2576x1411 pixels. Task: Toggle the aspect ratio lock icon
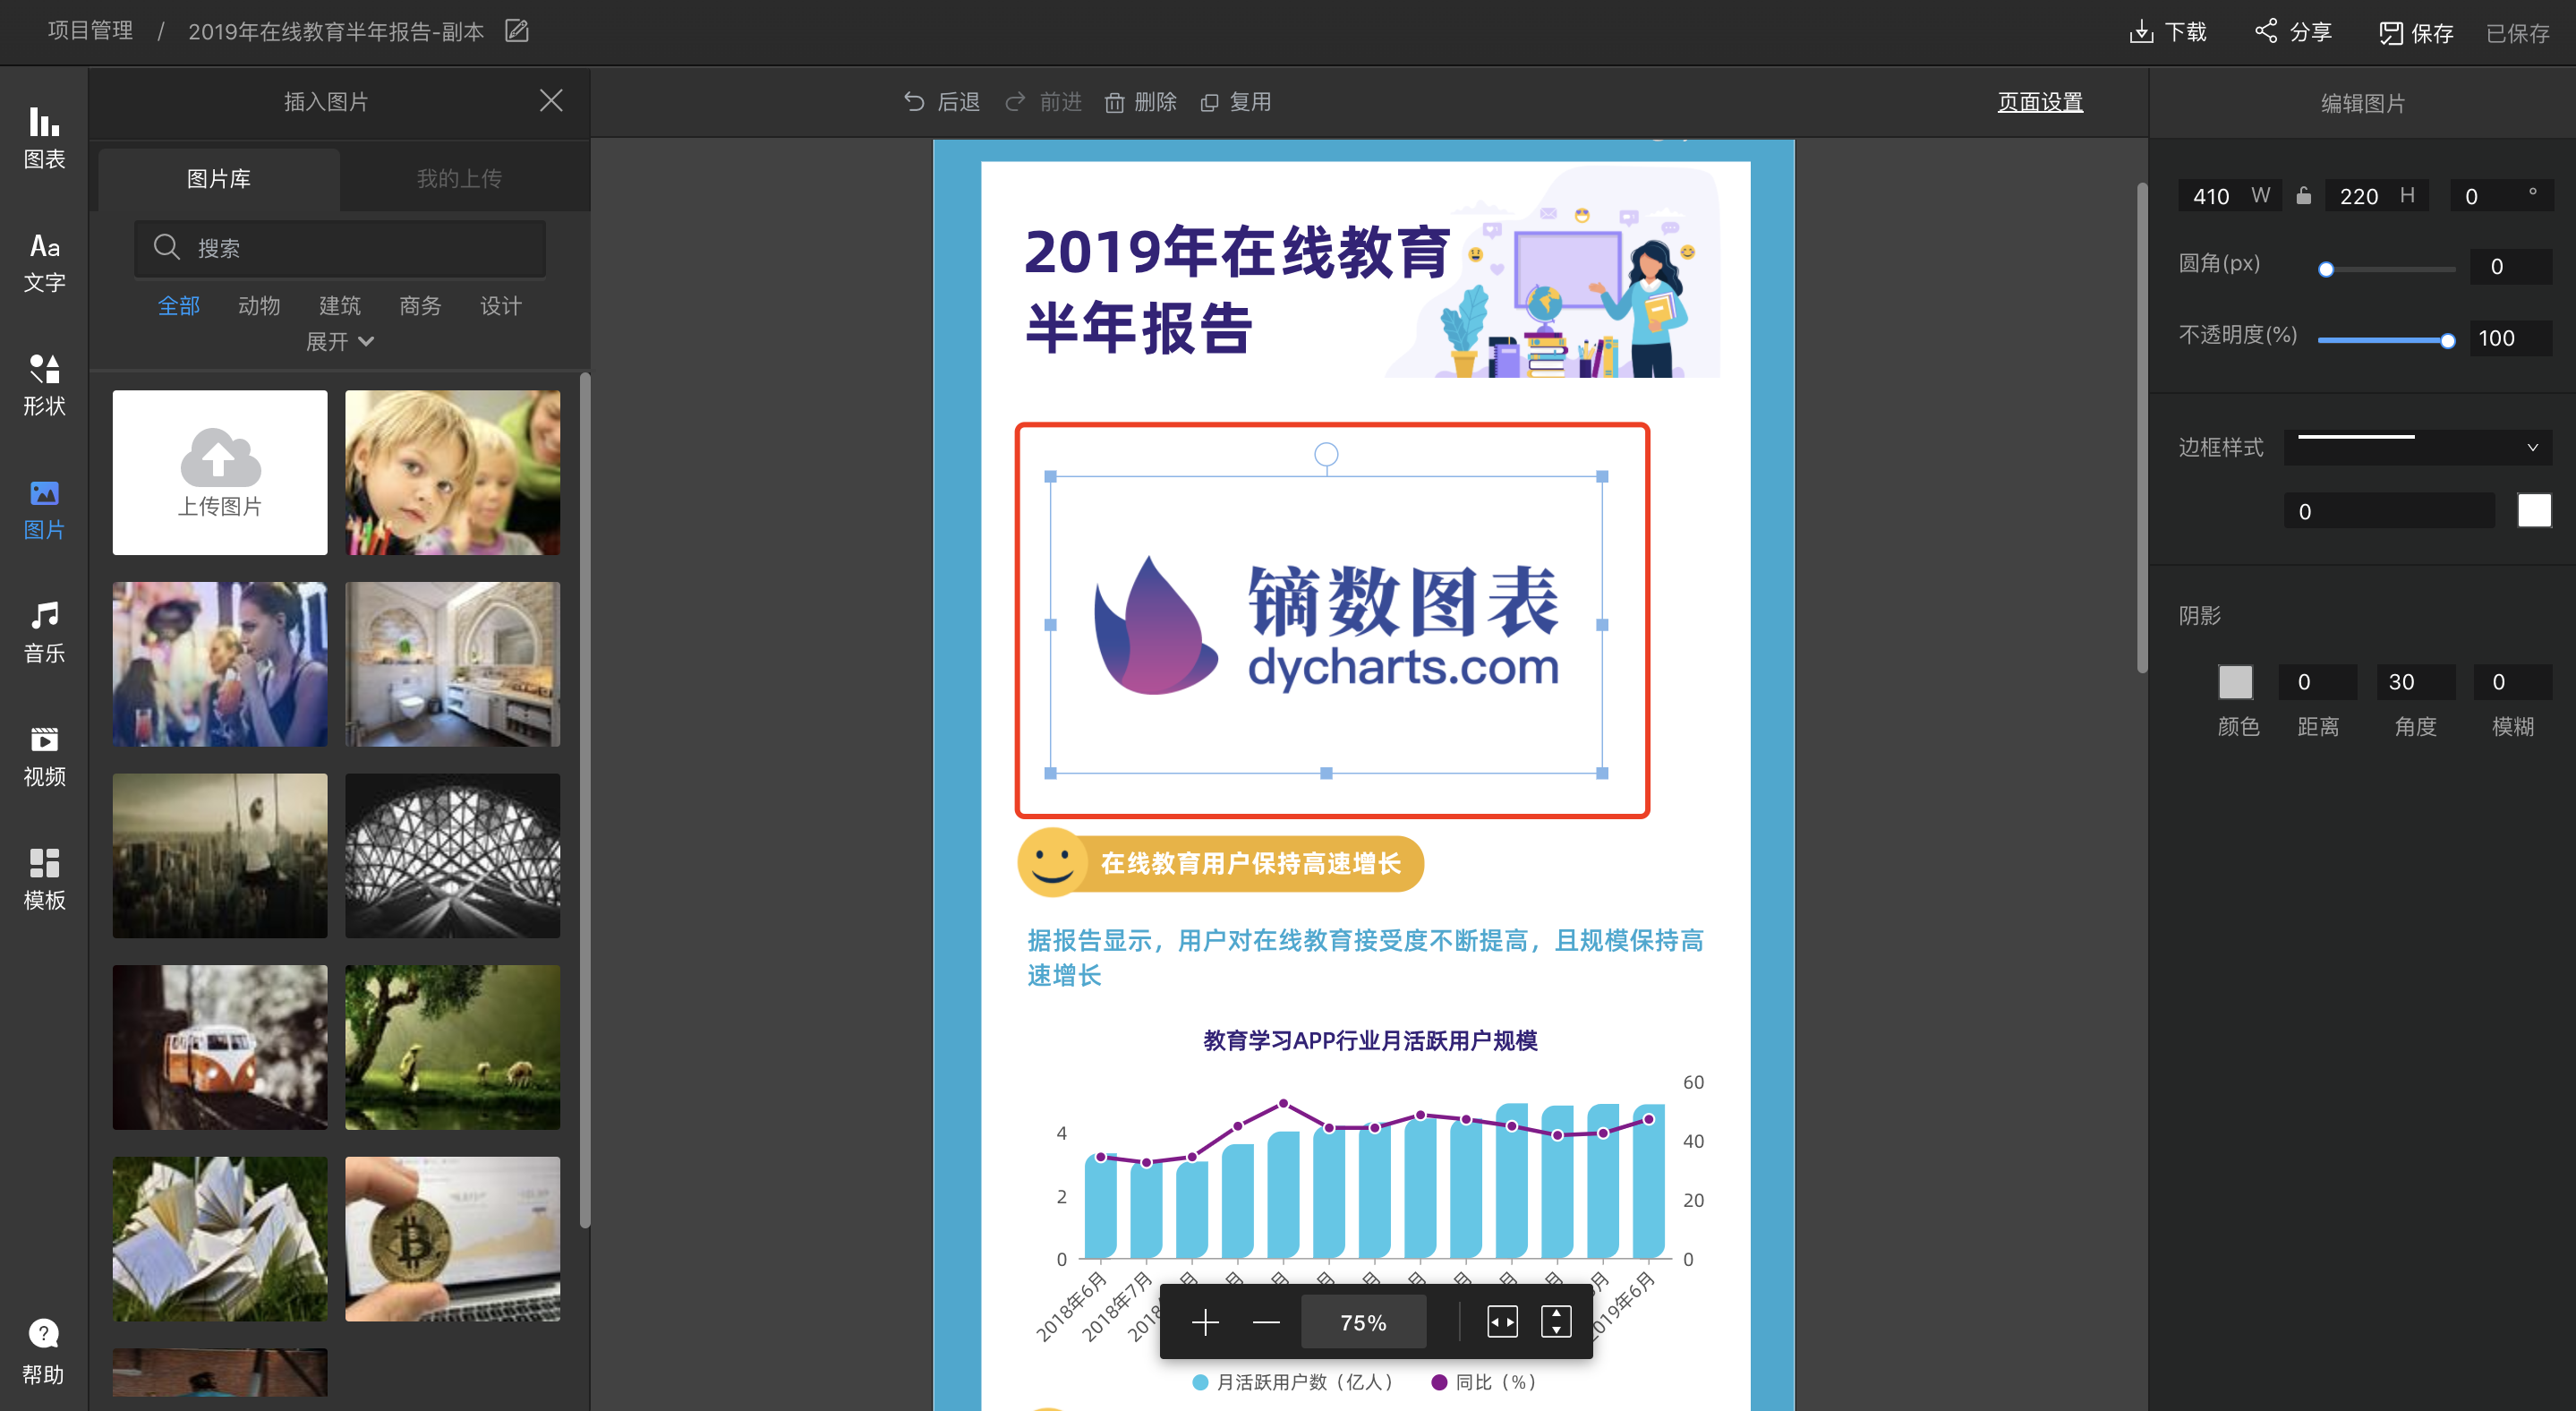2304,195
